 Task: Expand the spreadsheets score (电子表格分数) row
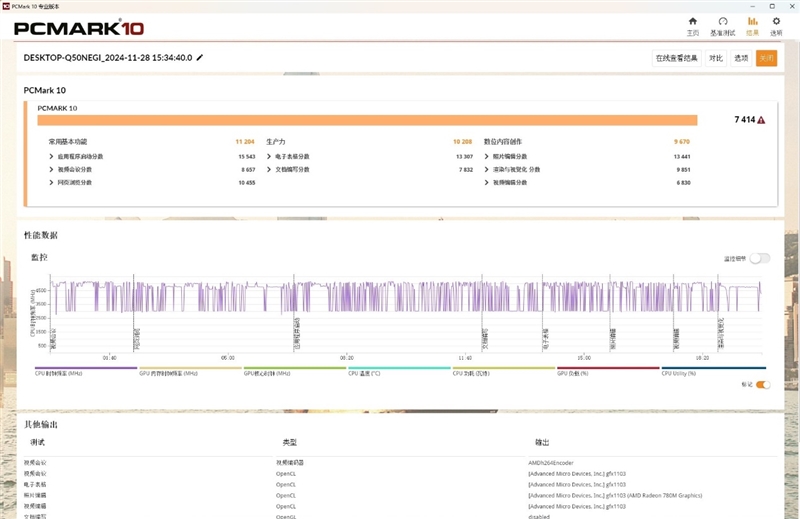tap(268, 157)
